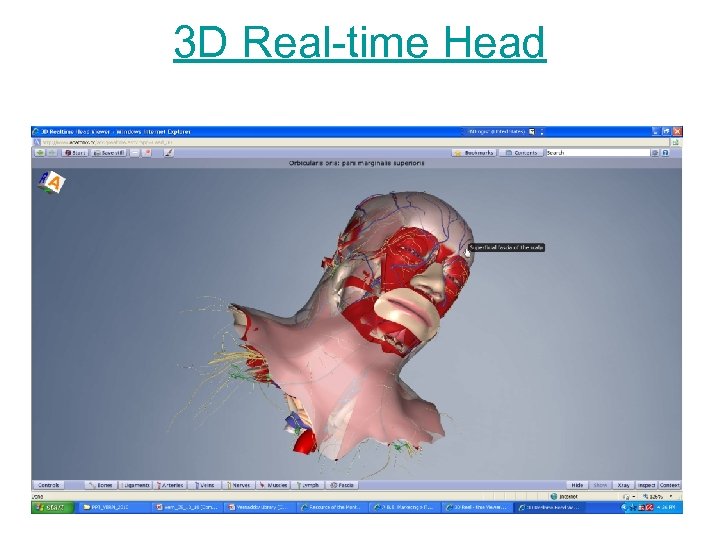Toggle the Lymph layer
The height and width of the screenshot is (540, 720).
308,485
